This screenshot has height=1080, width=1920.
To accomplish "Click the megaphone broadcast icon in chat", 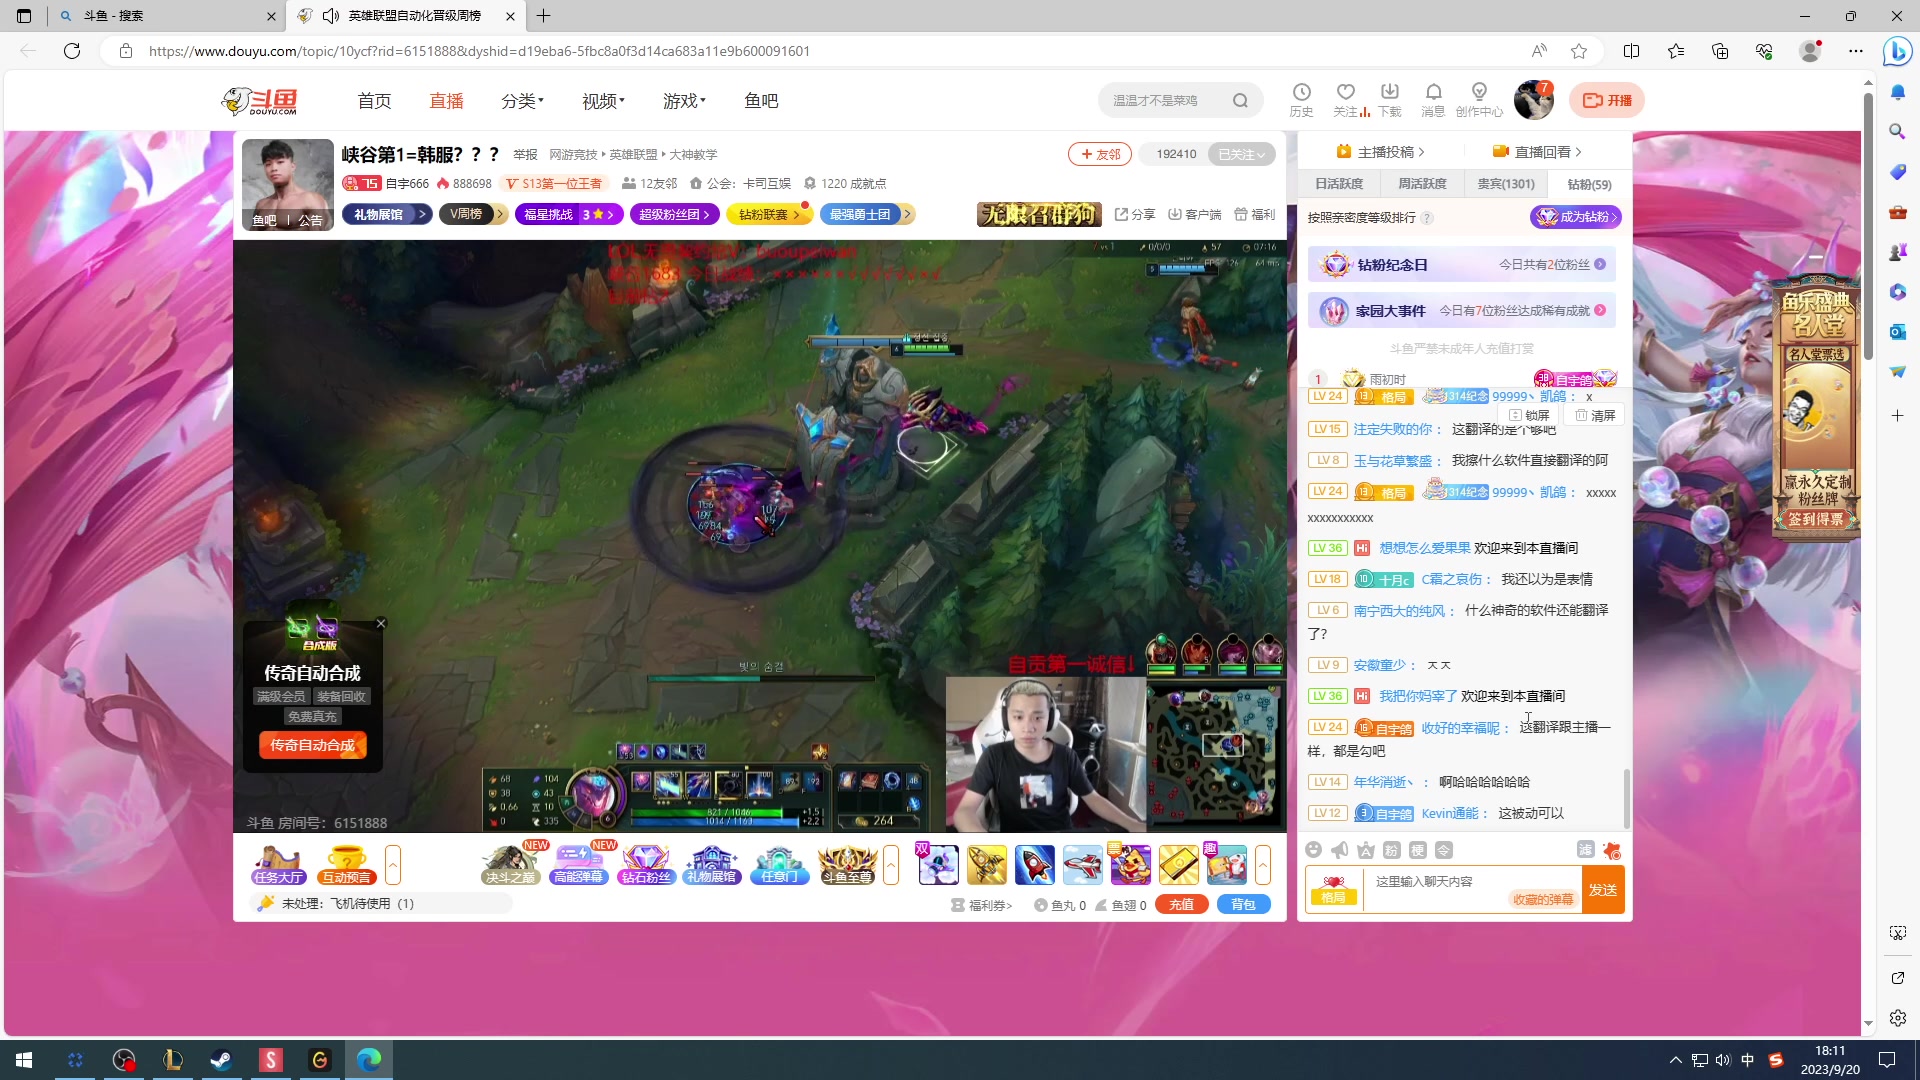I will tap(1339, 850).
